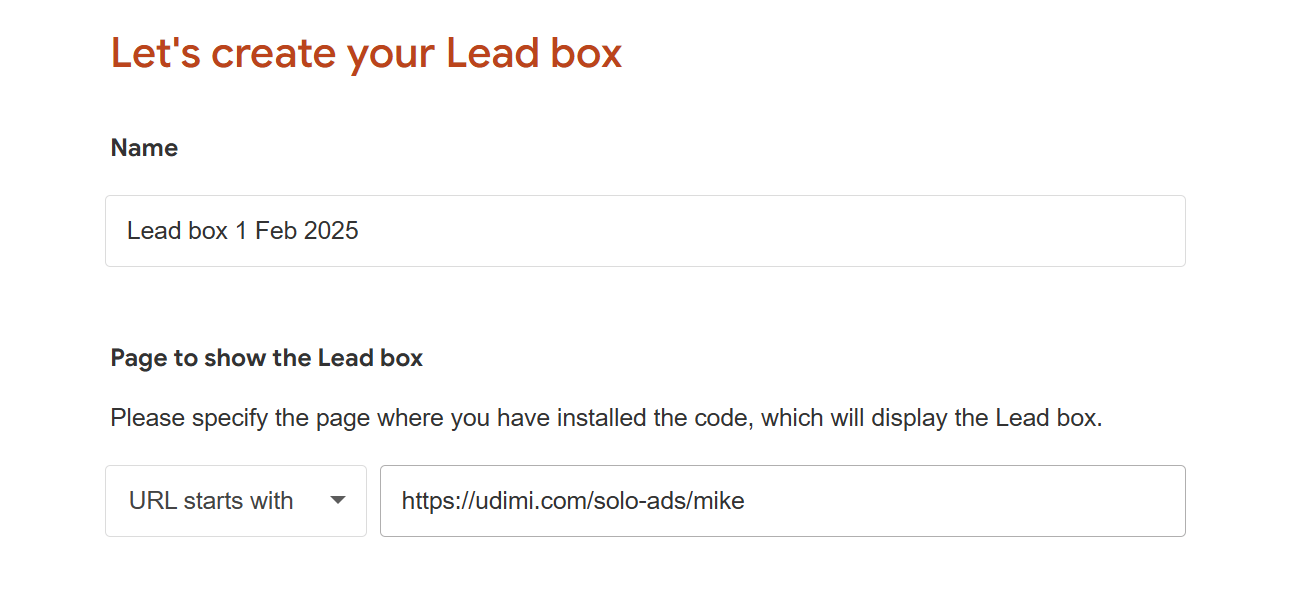Focus the page URL input field
Screen dimensions: 1294x597
(x=782, y=501)
